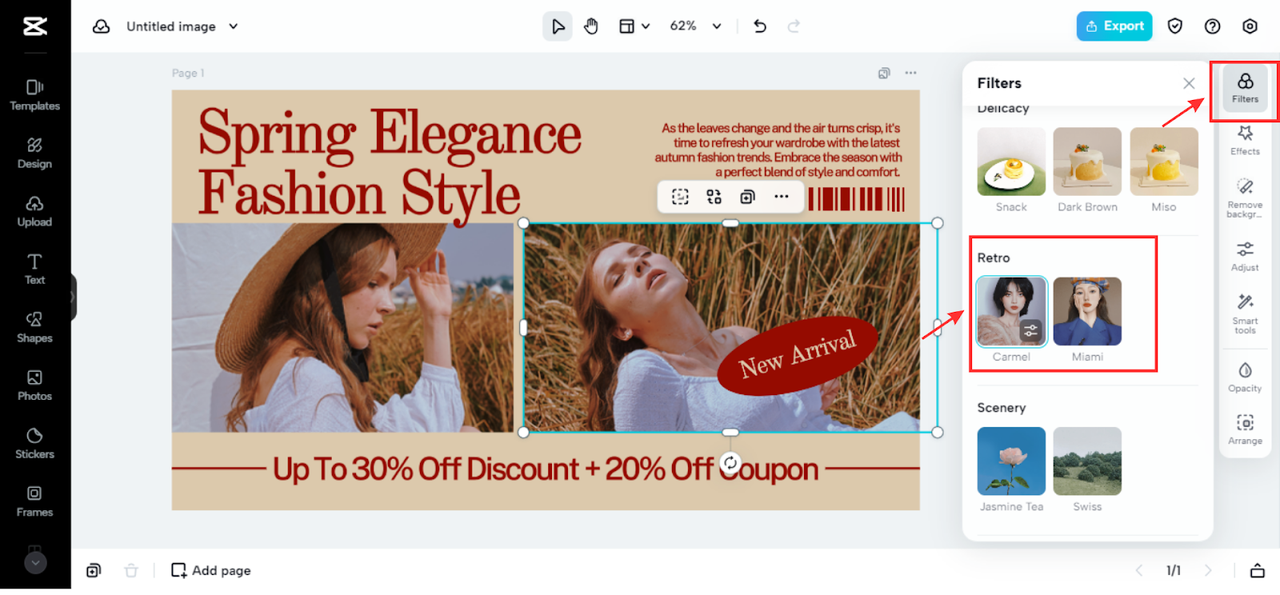Click the bottom-left duplicate page icon

(x=93, y=570)
